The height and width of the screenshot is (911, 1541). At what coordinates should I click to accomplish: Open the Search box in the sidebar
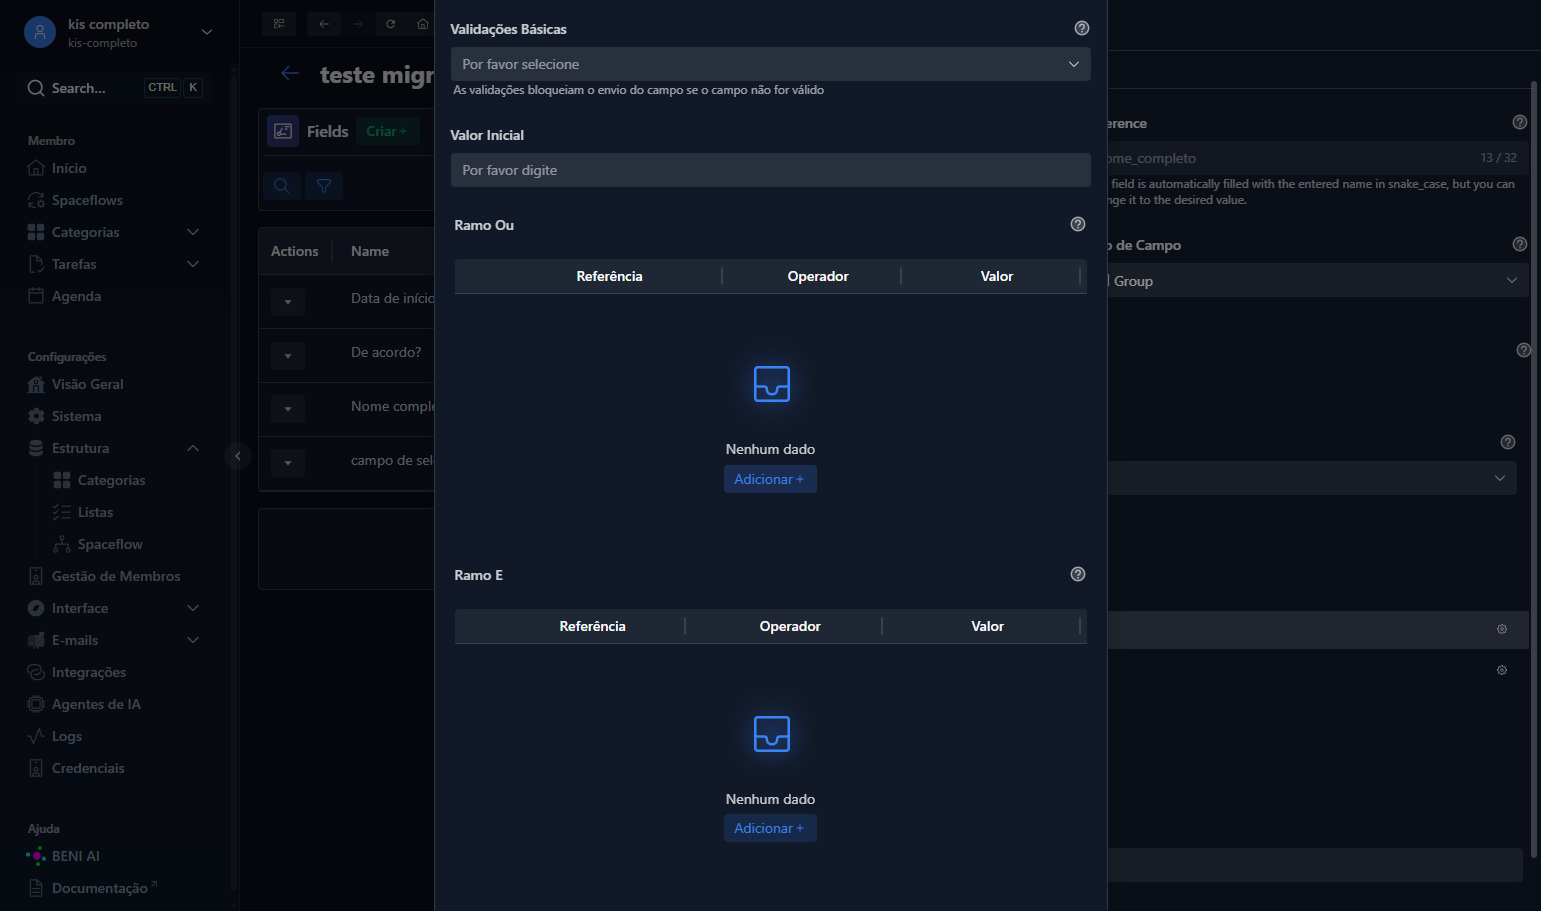[x=114, y=88]
